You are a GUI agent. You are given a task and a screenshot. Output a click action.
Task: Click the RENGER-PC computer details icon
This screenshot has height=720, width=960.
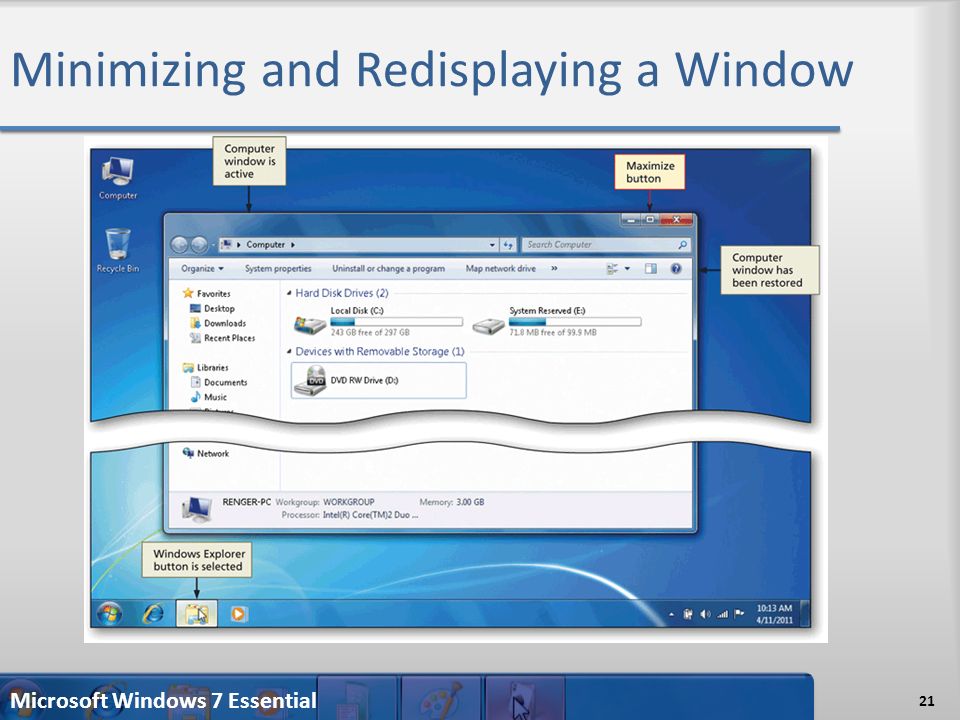pyautogui.click(x=197, y=510)
